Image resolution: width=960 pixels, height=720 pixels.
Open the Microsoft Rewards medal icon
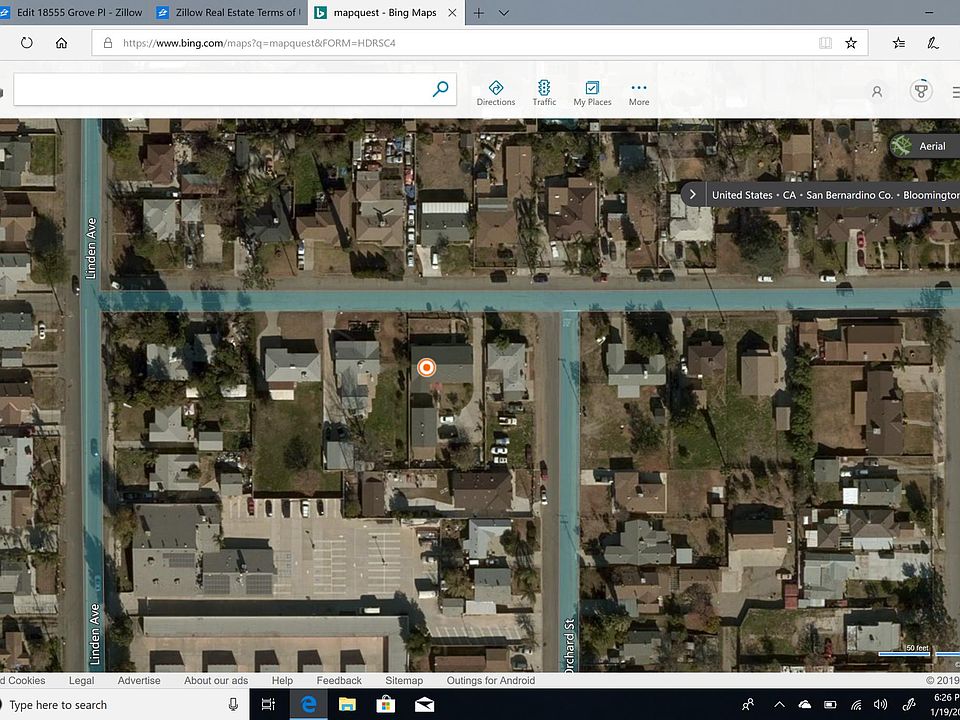coord(921,91)
